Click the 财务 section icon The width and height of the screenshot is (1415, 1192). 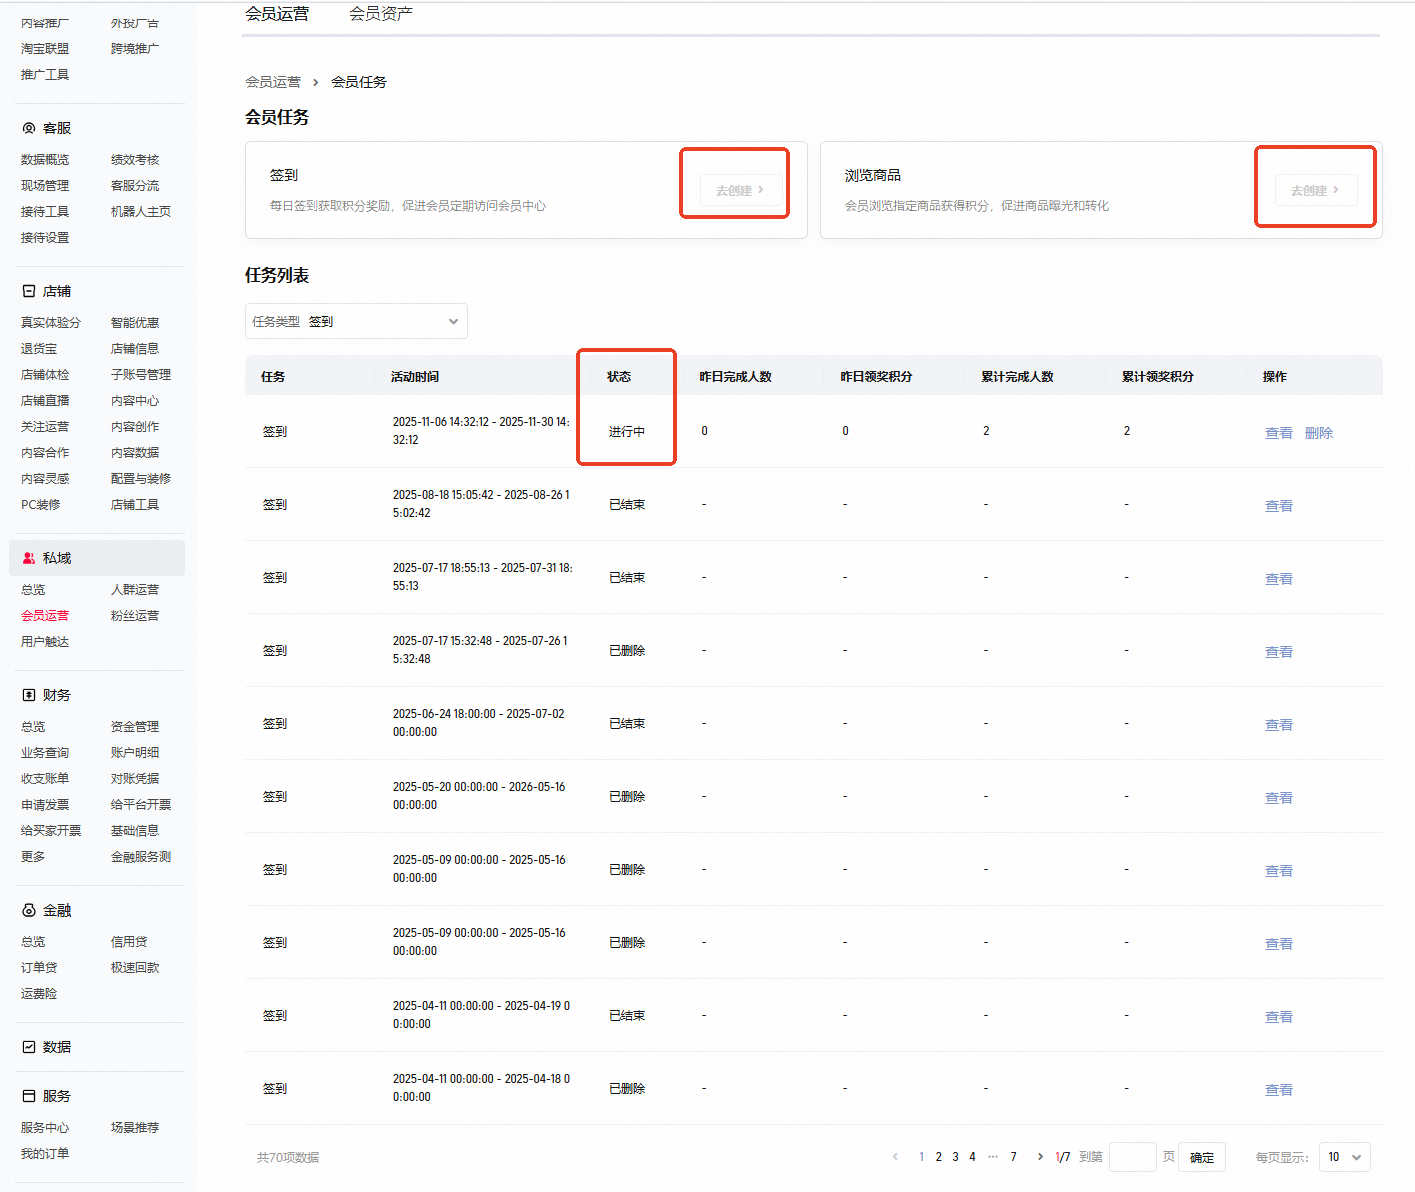[x=29, y=695]
